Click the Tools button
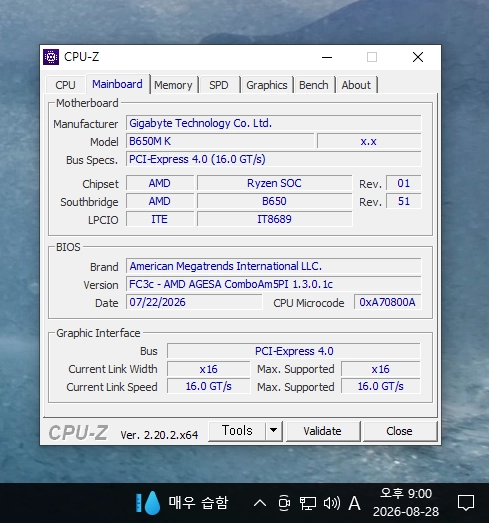Screen dimensions: 489x523 click(237, 431)
